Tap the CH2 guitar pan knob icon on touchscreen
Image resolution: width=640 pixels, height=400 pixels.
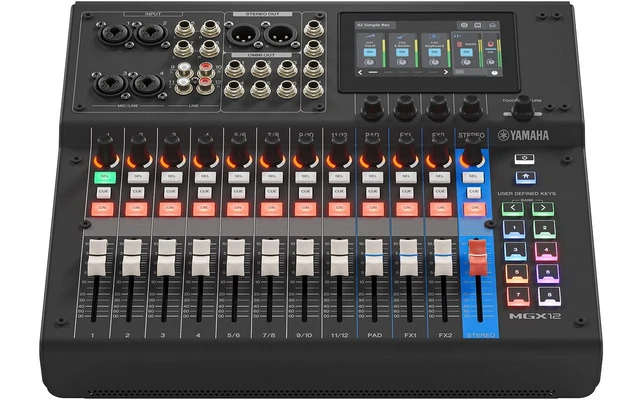tap(402, 62)
